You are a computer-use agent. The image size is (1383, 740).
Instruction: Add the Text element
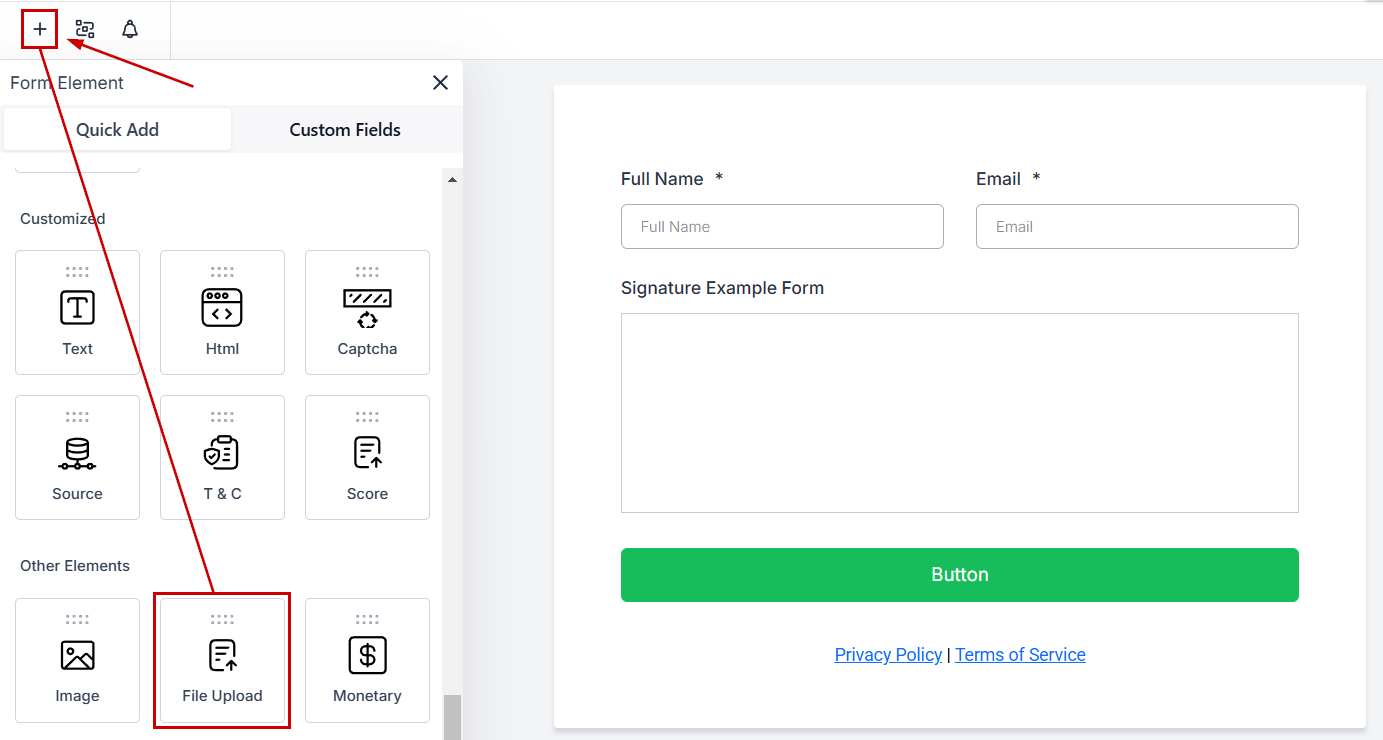click(x=77, y=313)
